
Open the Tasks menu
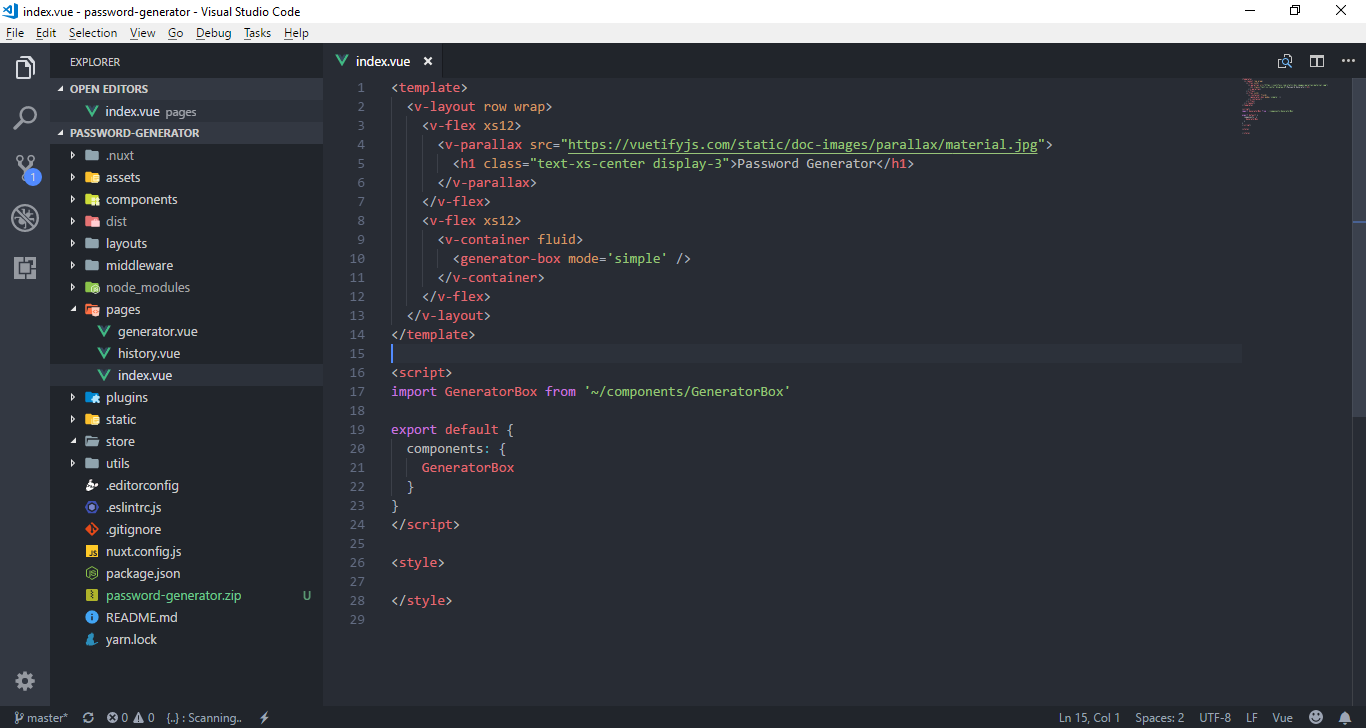(x=257, y=33)
